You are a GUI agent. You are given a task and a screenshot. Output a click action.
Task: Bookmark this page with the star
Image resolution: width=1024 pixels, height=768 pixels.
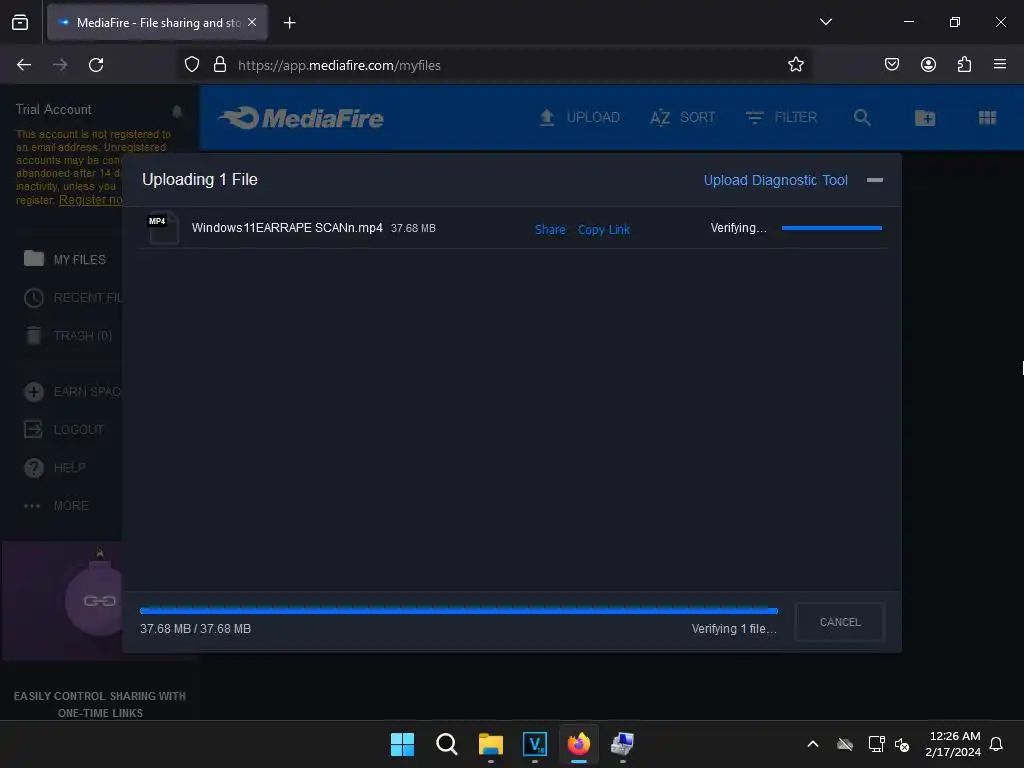[x=795, y=65]
